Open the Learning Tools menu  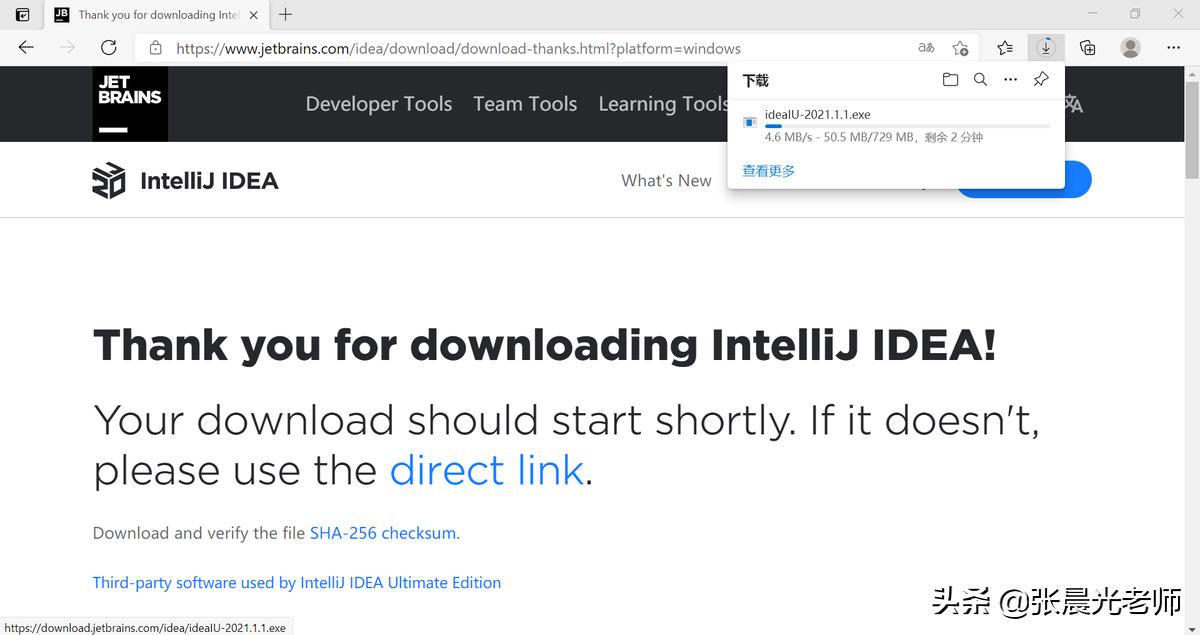point(663,104)
